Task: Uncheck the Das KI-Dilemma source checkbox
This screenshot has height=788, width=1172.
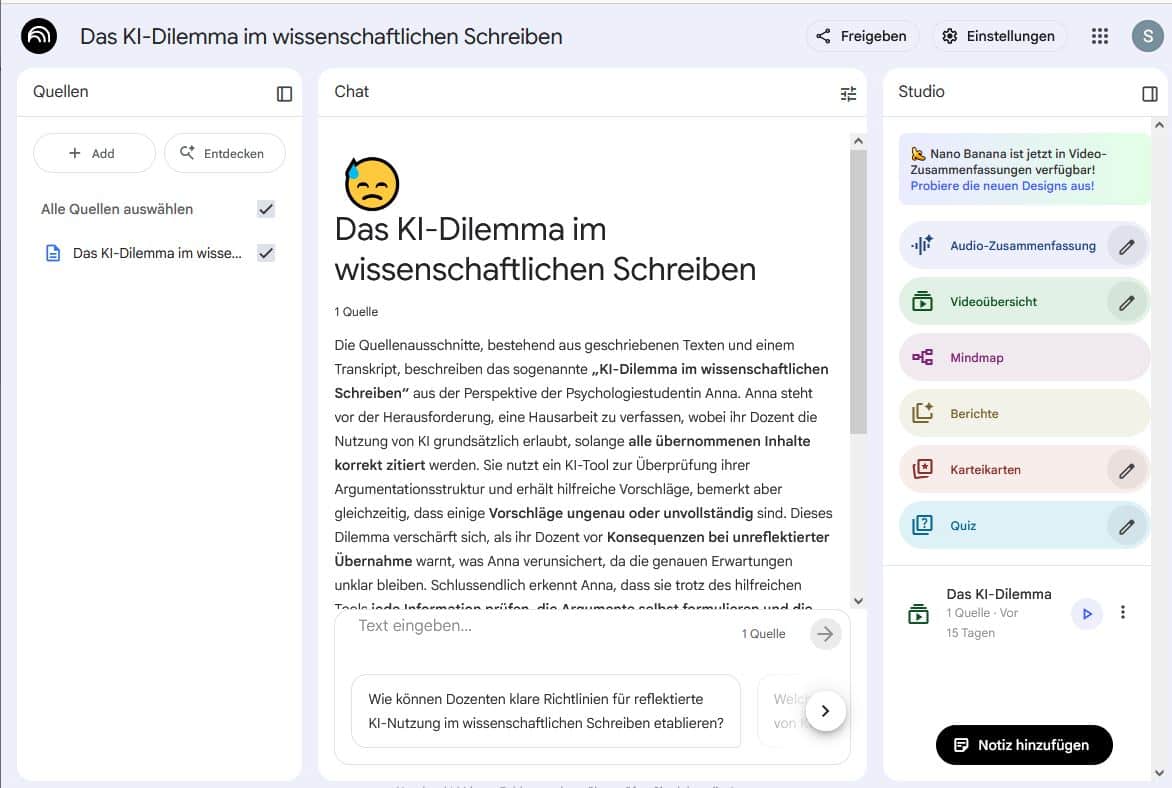Action: click(x=266, y=253)
